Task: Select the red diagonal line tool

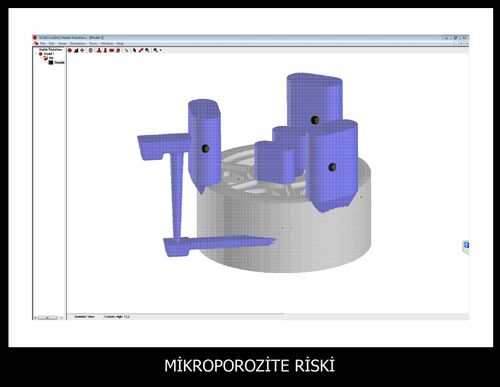Action: (141, 50)
